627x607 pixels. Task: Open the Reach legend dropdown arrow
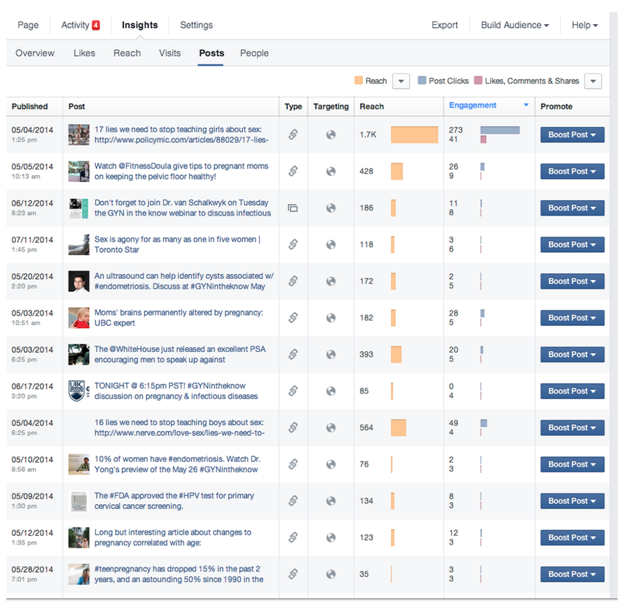[401, 81]
